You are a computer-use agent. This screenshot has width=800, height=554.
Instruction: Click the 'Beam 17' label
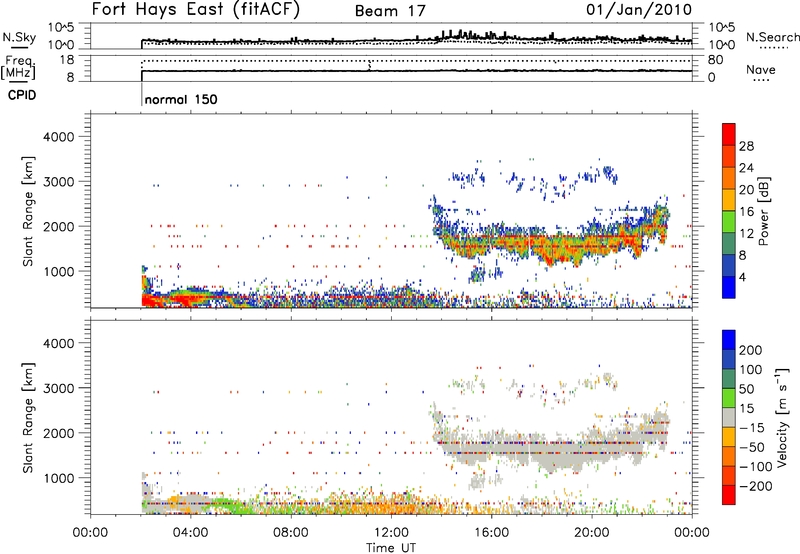point(390,11)
